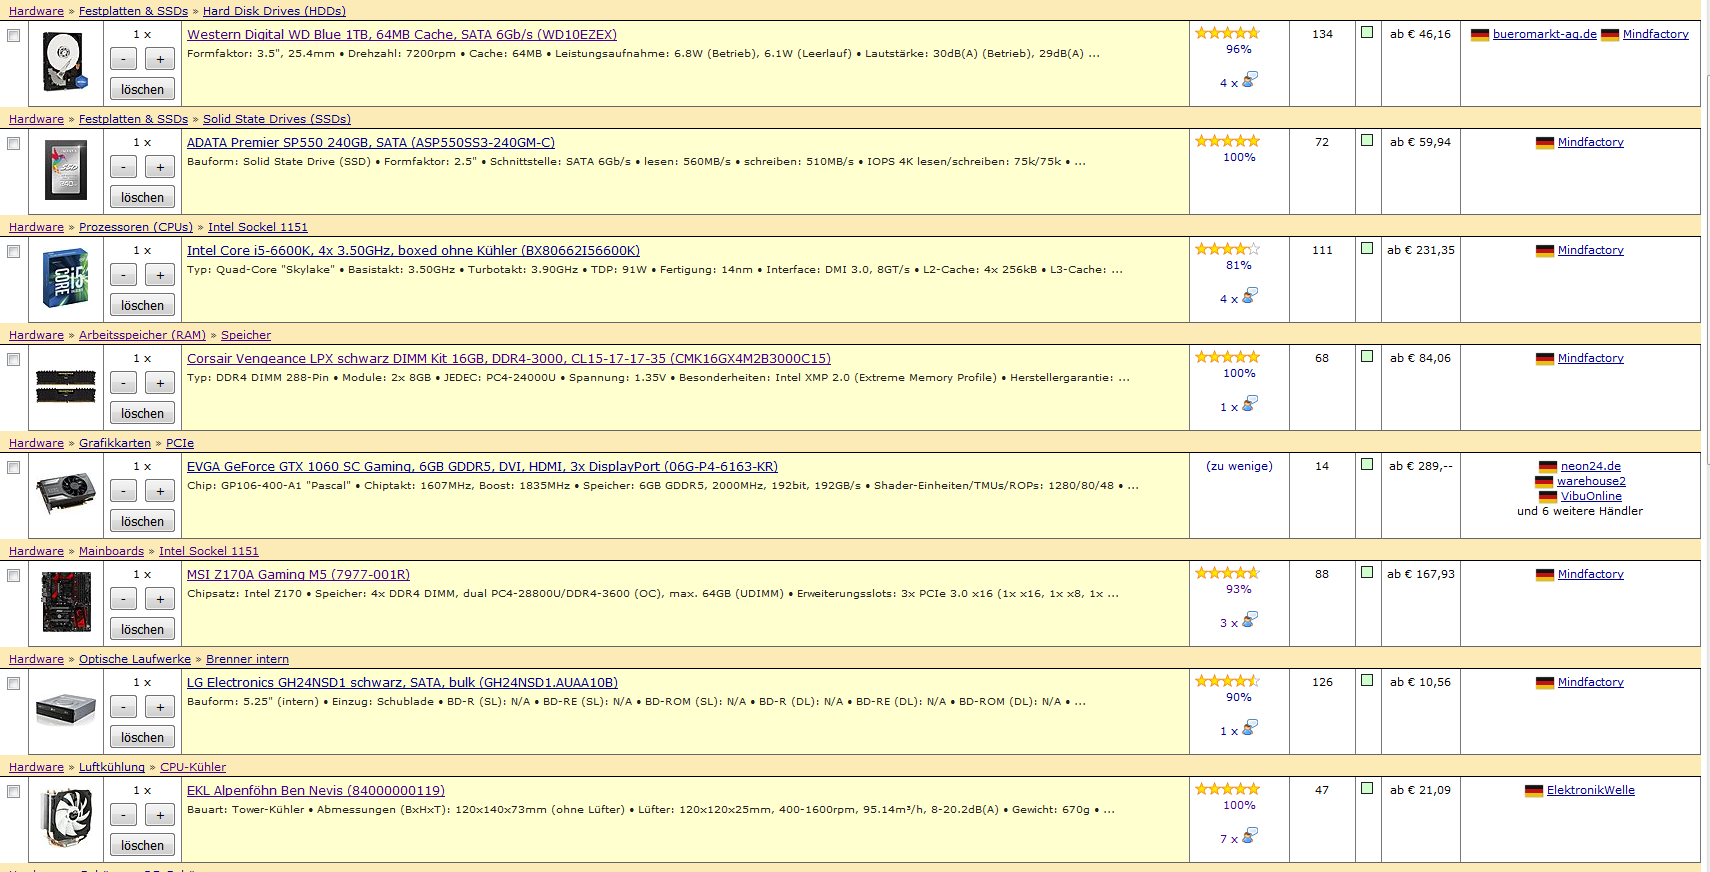Toggle green checkbox next to LG price 10,56
The height and width of the screenshot is (872, 1710).
[1367, 680]
